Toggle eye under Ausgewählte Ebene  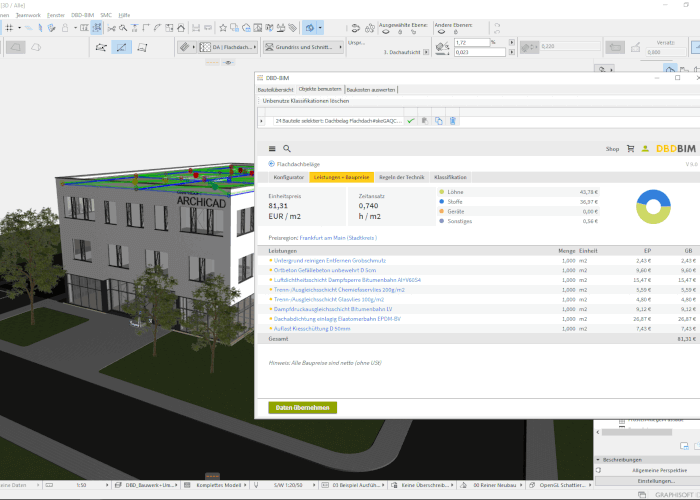click(x=386, y=32)
